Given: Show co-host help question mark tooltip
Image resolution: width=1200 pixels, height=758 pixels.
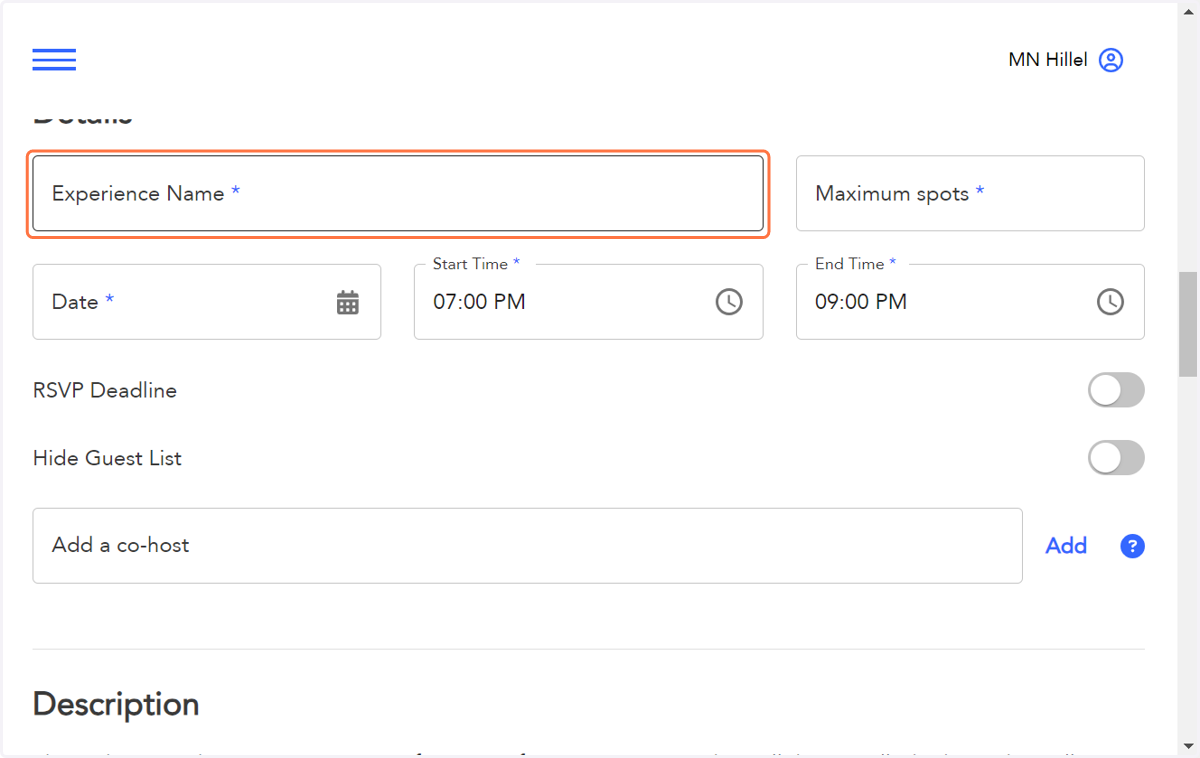Looking at the screenshot, I should coord(1132,546).
